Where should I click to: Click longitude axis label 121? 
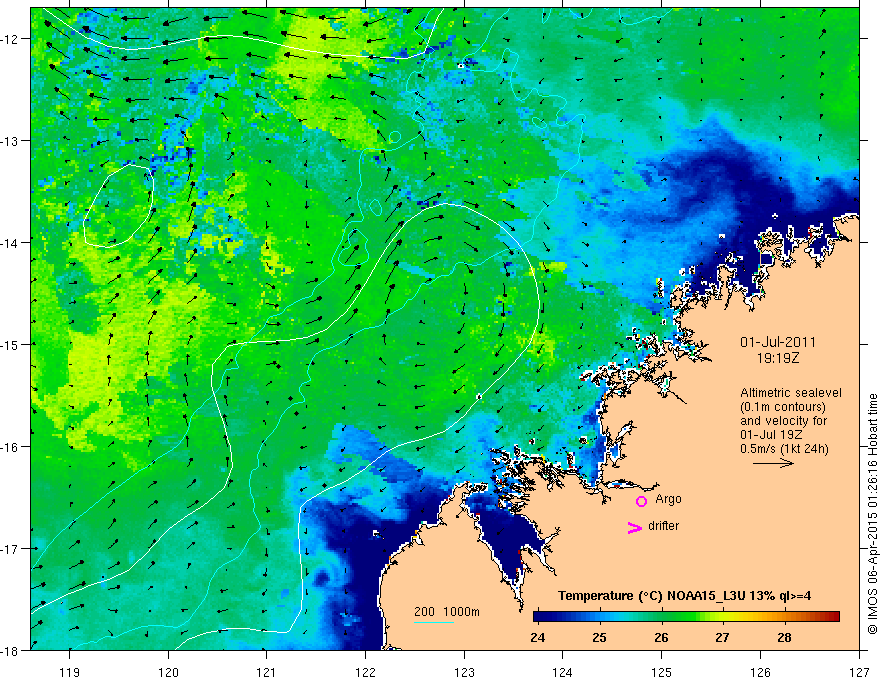[266, 672]
